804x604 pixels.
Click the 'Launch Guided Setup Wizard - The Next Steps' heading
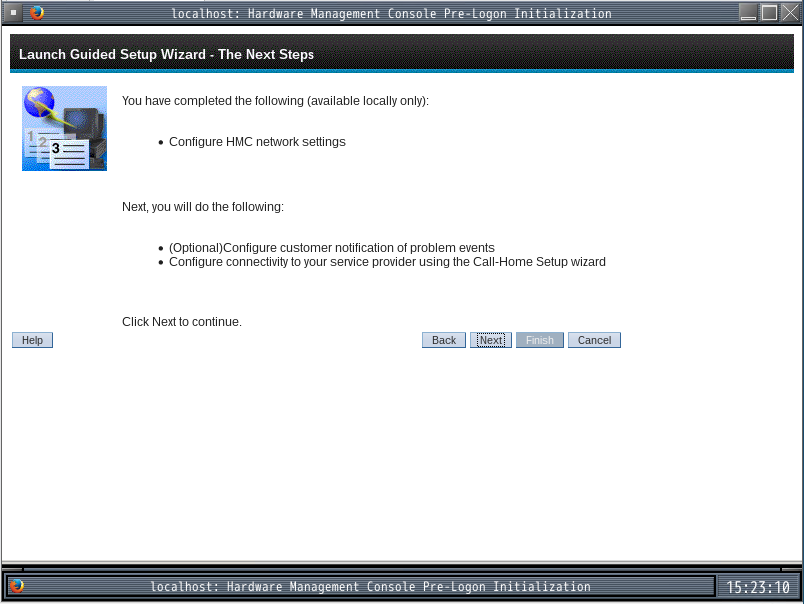(166, 54)
